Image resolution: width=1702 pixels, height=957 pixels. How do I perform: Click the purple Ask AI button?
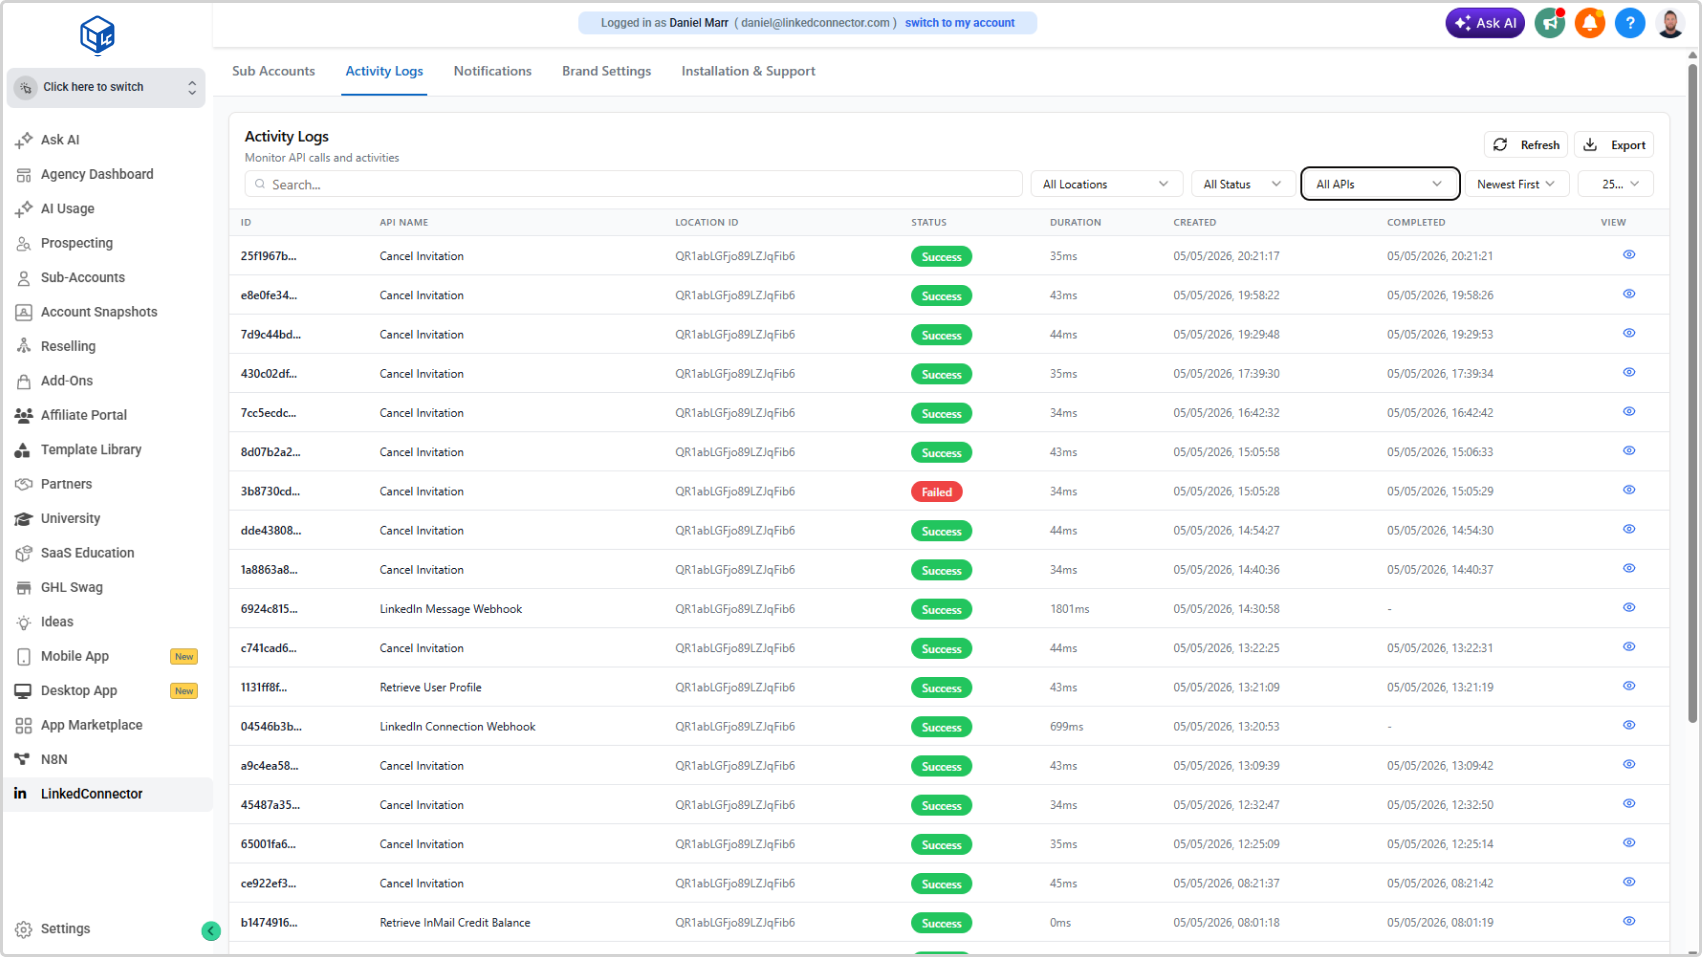1485,23
